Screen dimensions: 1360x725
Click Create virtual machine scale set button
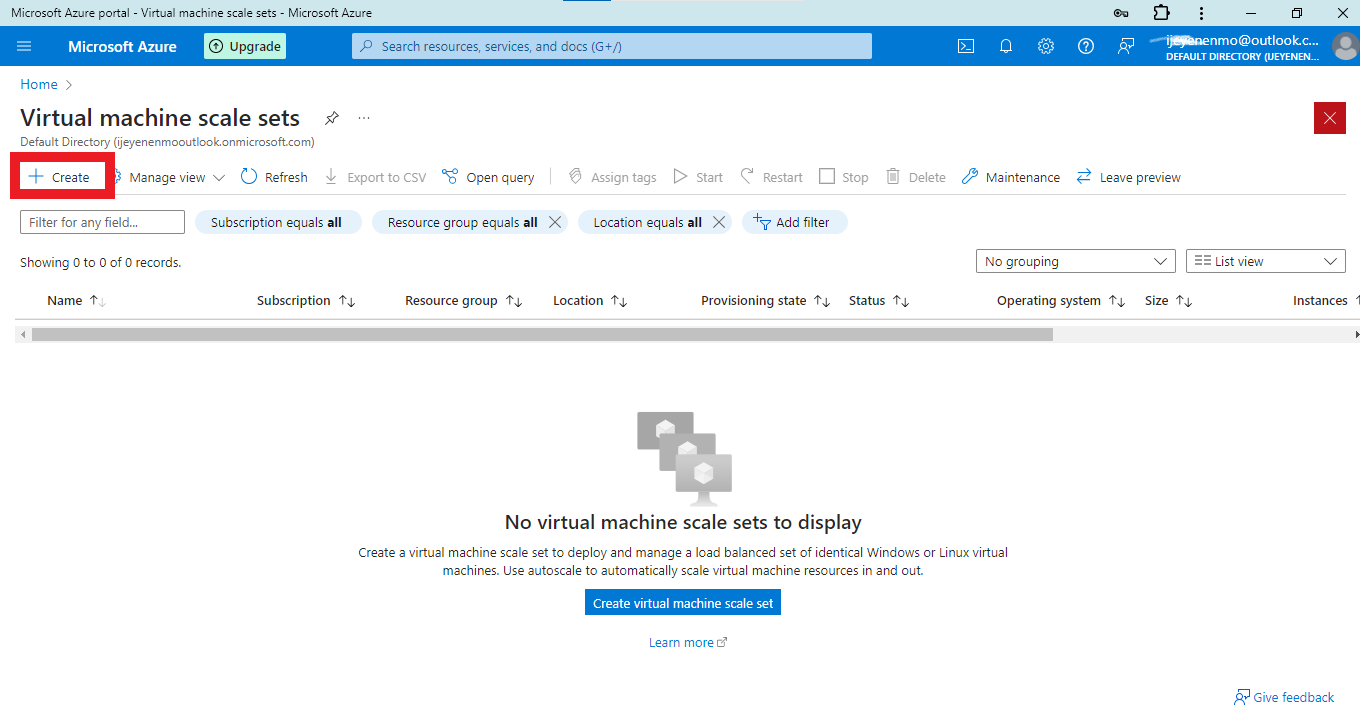pyautogui.click(x=683, y=603)
